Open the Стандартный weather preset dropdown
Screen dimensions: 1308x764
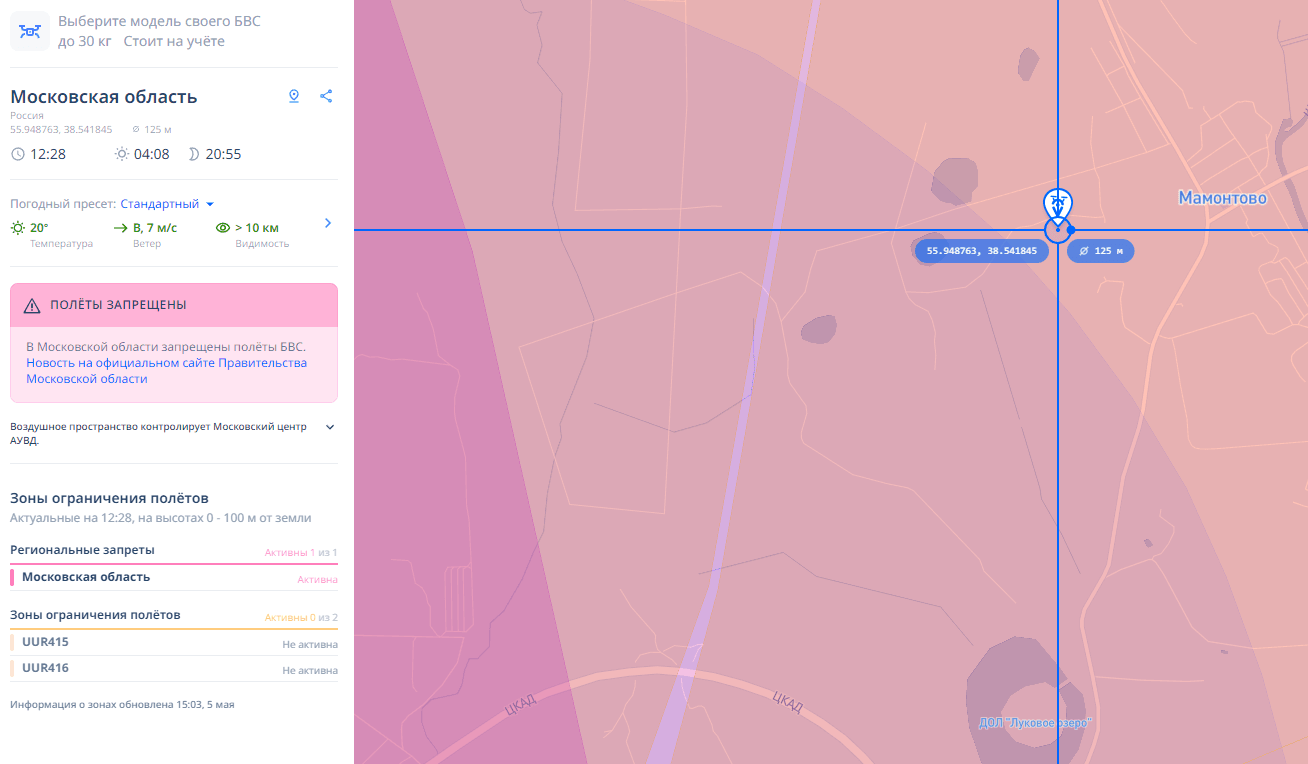click(x=167, y=204)
